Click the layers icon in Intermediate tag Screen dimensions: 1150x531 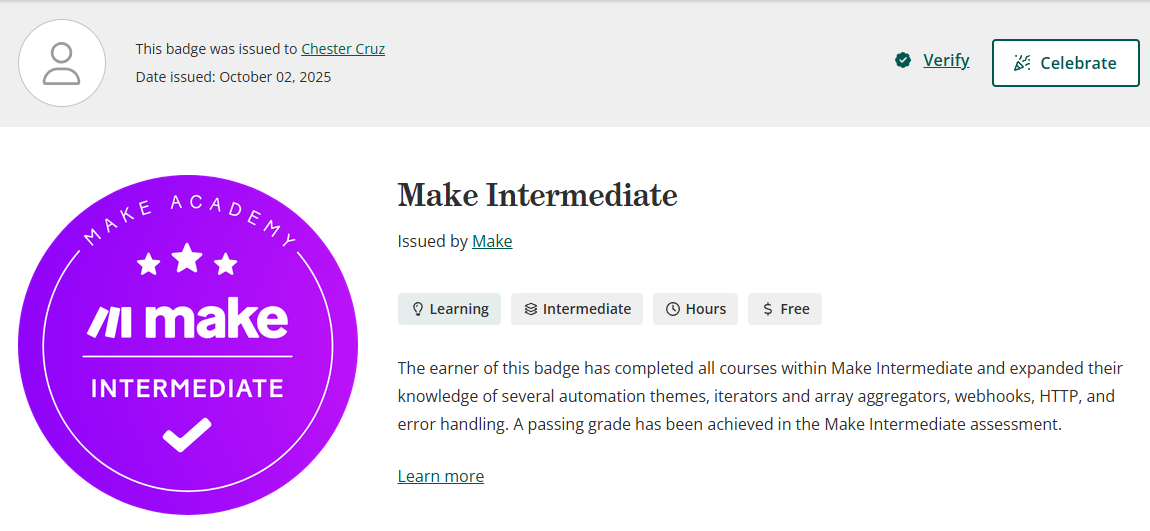531,309
